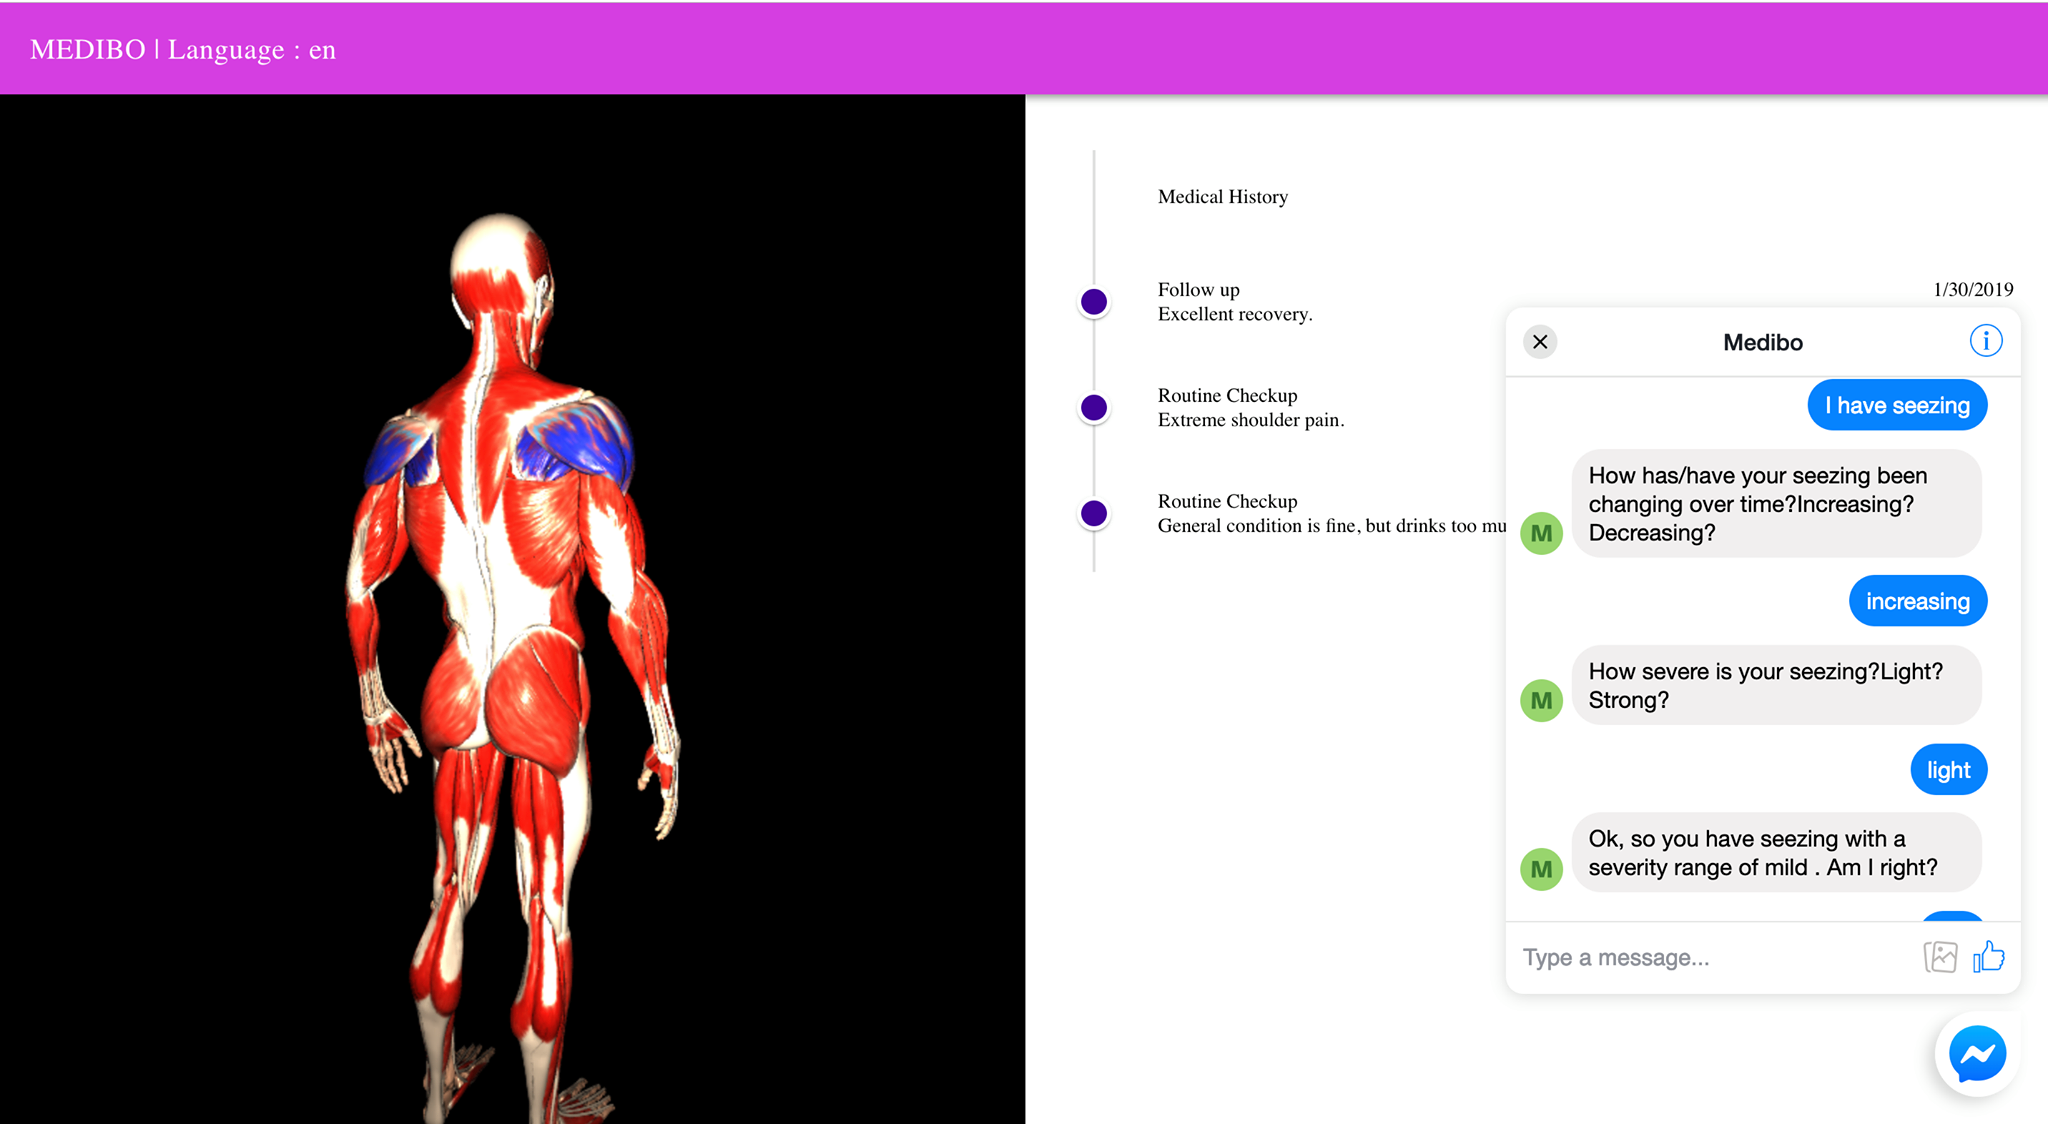
Task: Click the thumbs-up like icon
Action: click(x=1988, y=957)
